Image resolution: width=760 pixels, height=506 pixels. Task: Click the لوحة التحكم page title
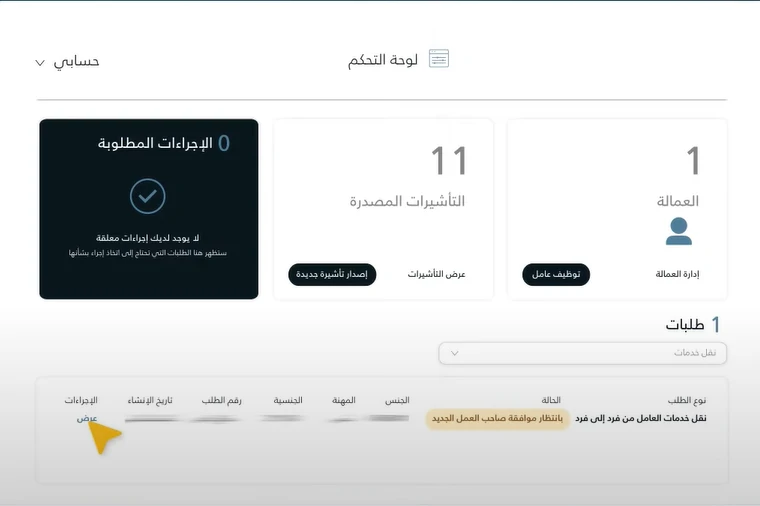tap(383, 60)
